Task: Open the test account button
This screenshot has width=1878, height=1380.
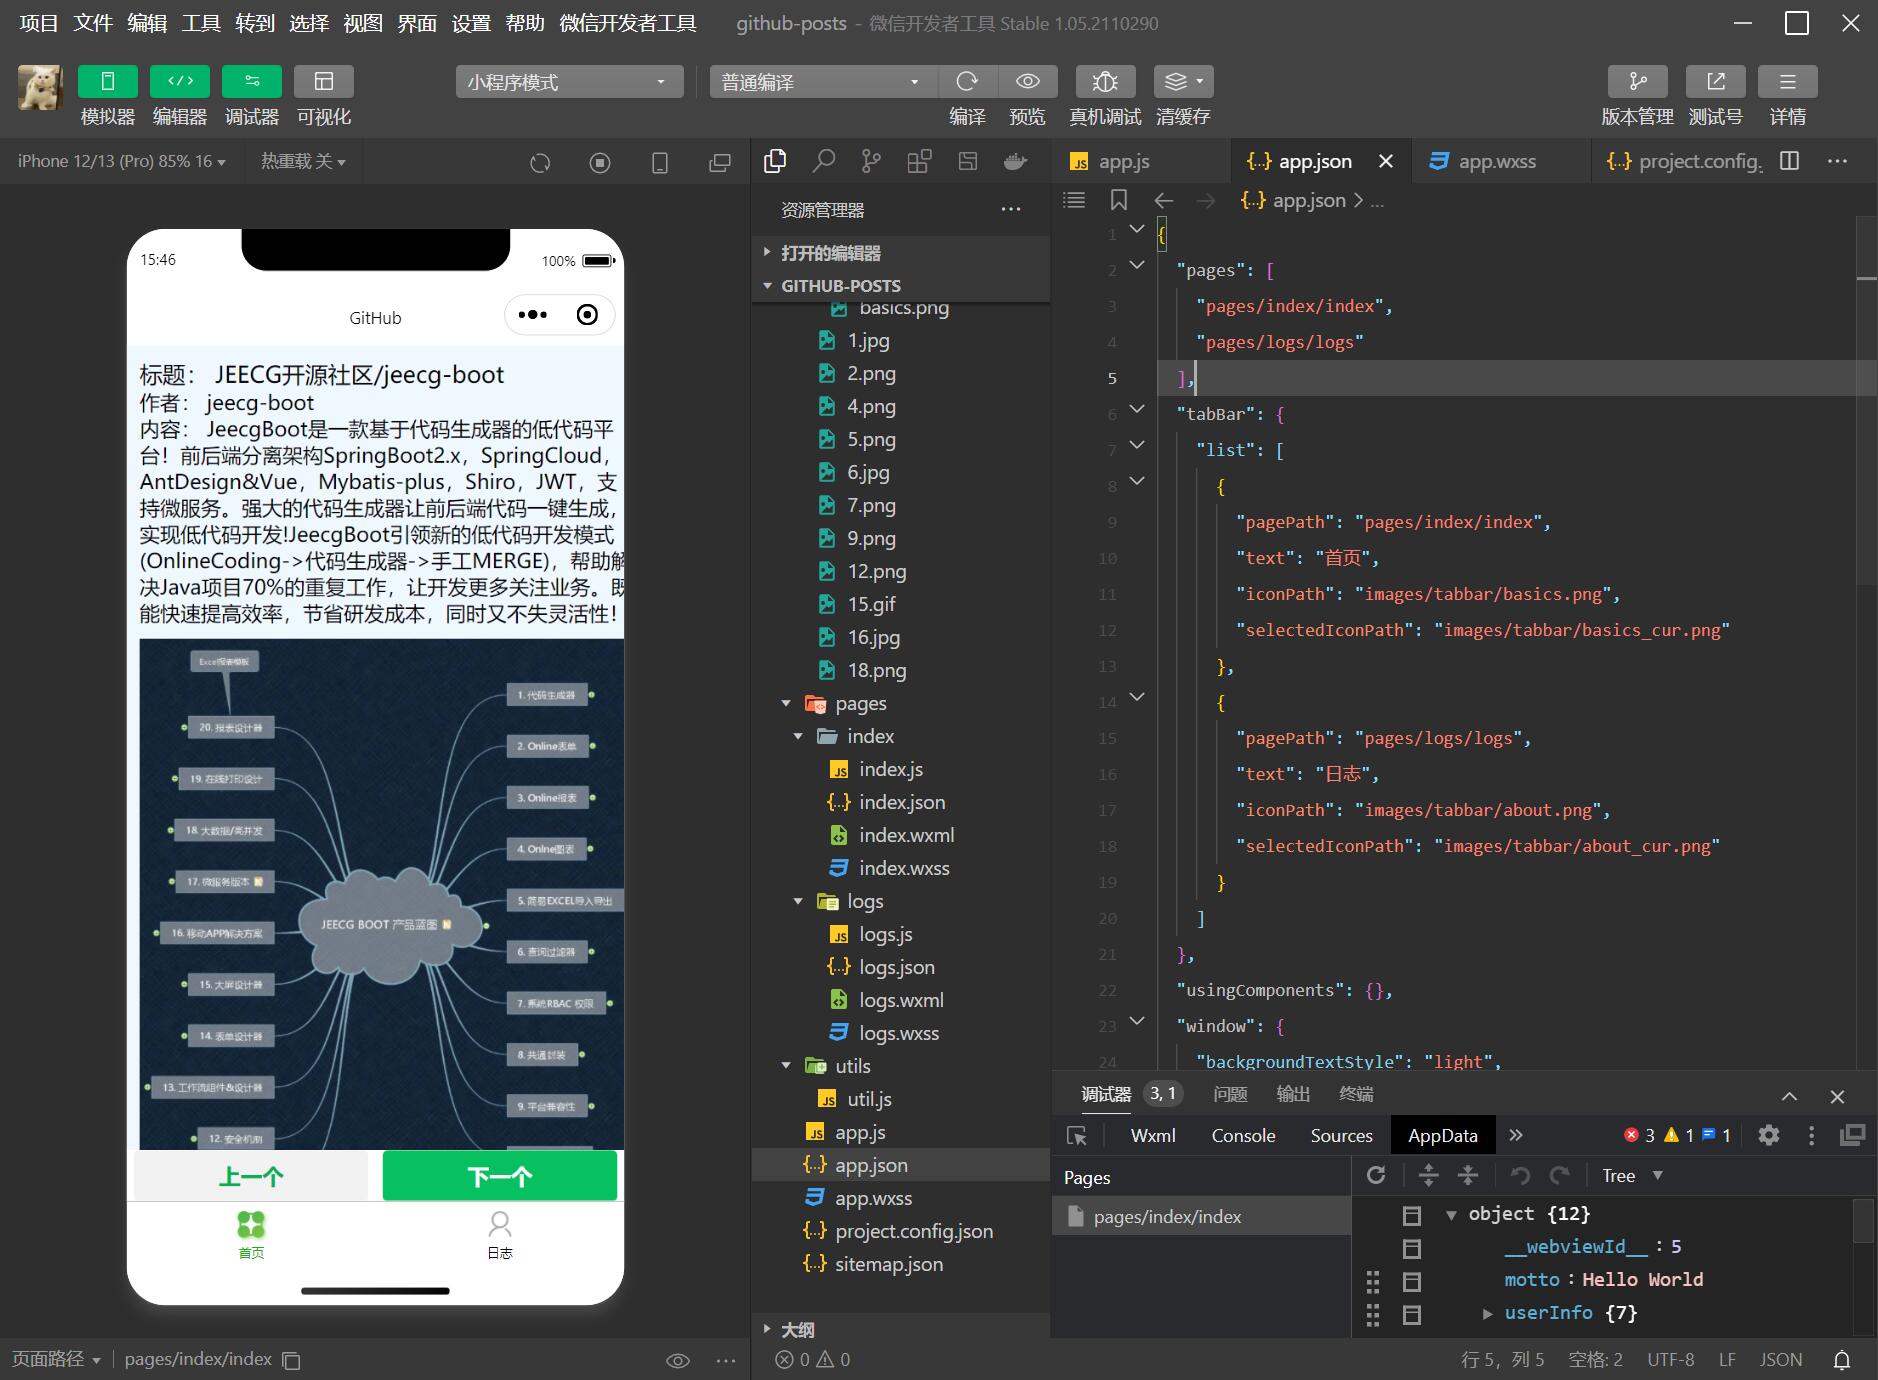Action: coord(1716,82)
